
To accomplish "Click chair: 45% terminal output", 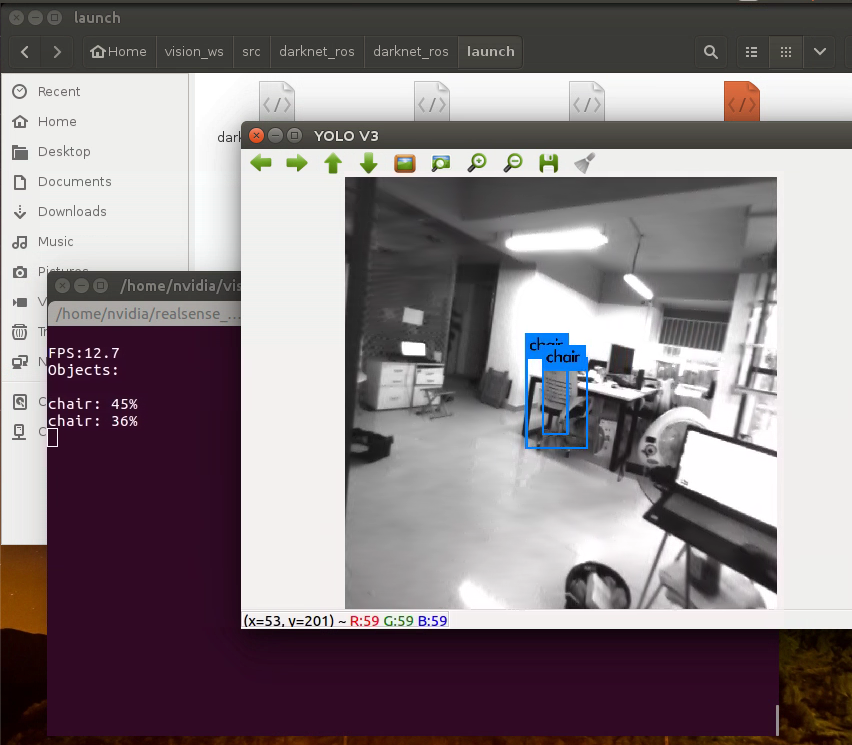I will pos(93,404).
